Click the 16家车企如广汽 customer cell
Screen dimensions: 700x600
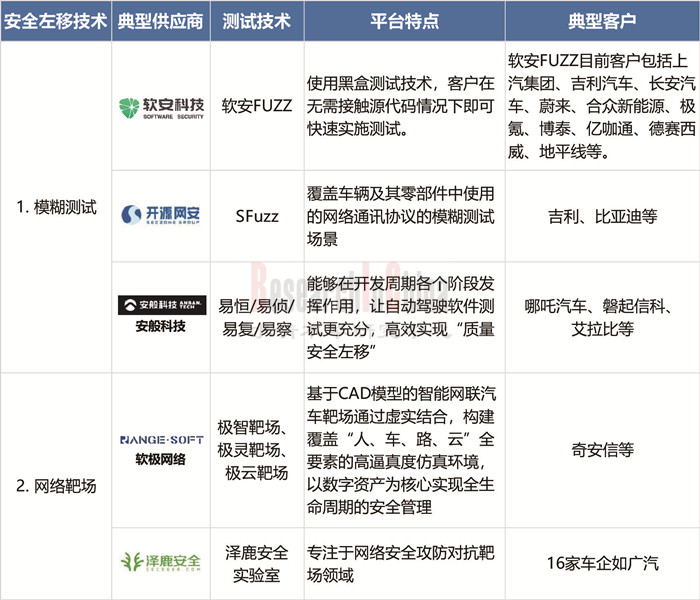pyautogui.click(x=602, y=563)
